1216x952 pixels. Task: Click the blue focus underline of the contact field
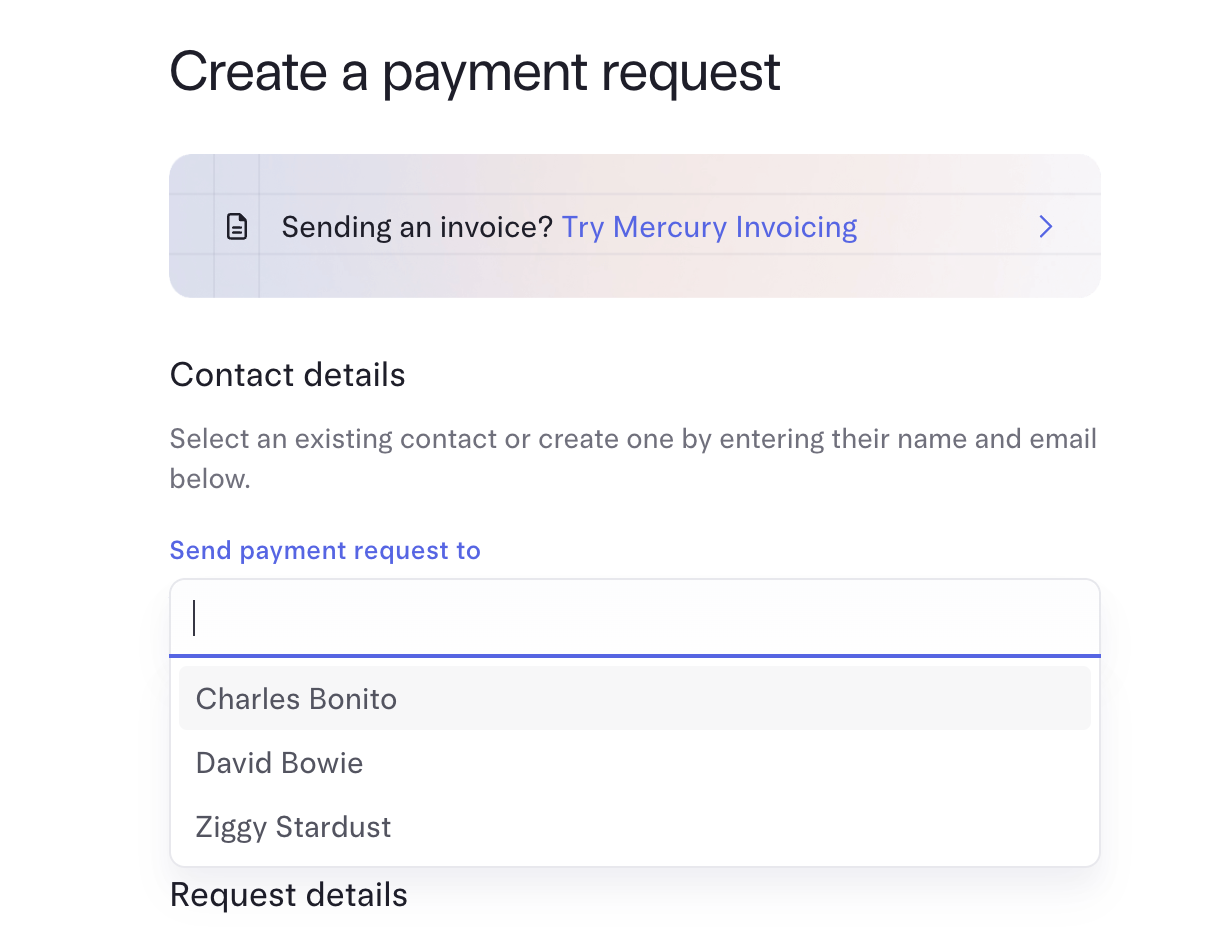(635, 656)
